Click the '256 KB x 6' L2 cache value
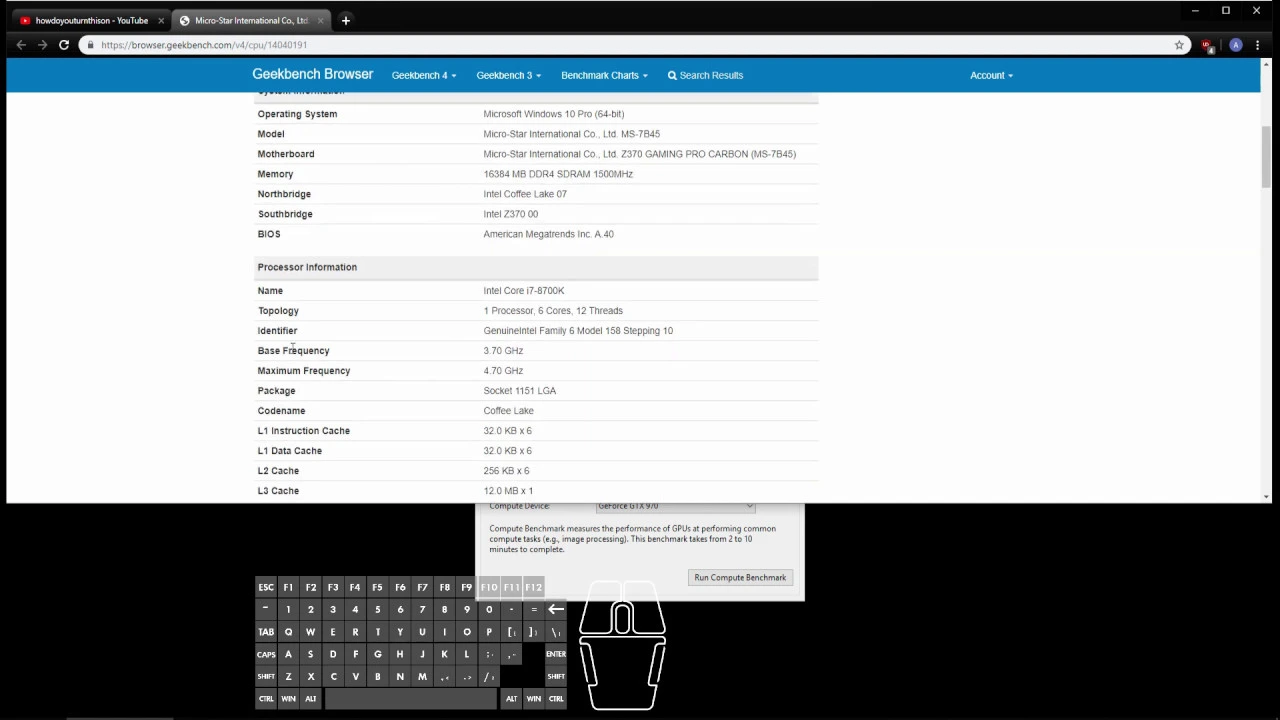The height and width of the screenshot is (720, 1280). pyautogui.click(x=506, y=471)
